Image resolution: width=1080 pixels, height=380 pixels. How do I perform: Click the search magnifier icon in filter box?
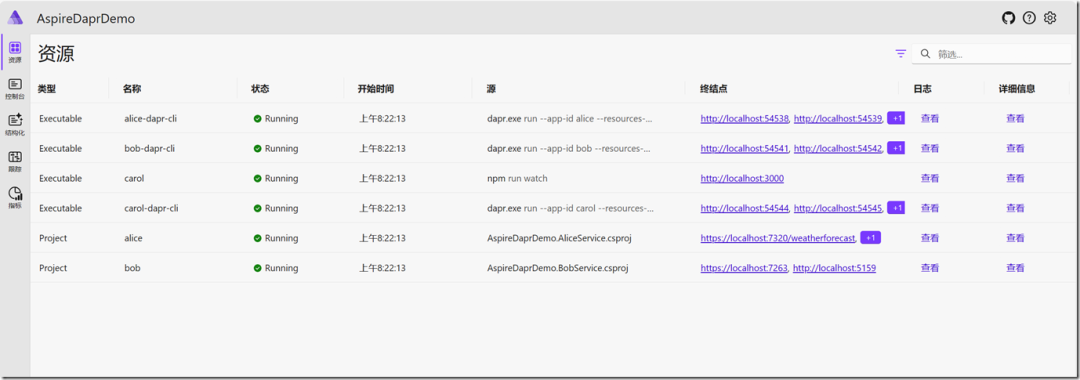pyautogui.click(x=925, y=54)
